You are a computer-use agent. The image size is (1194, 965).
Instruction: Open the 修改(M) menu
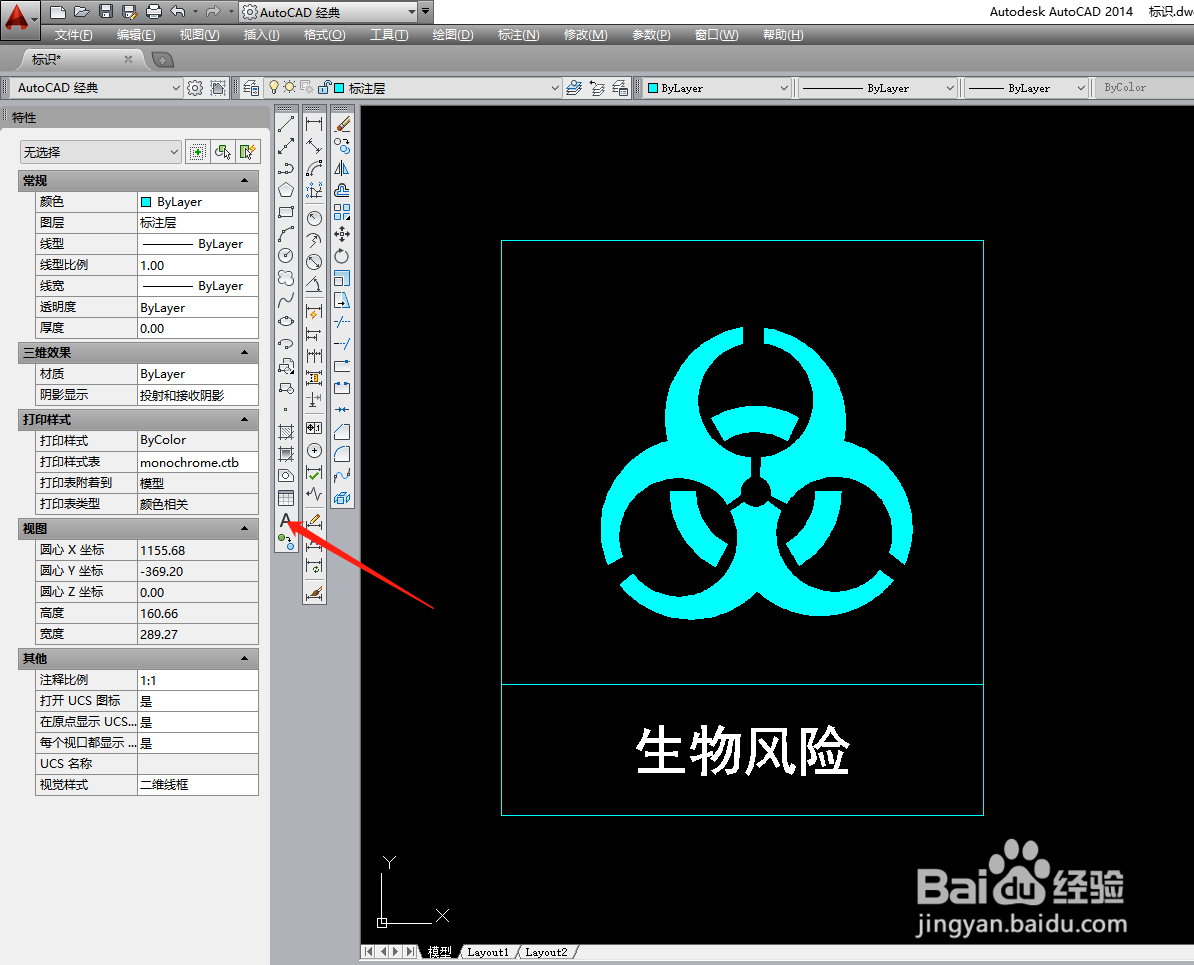586,35
